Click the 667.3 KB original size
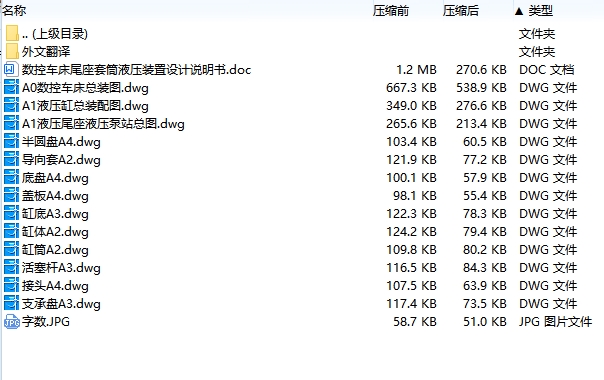This screenshot has width=604, height=380. (x=411, y=87)
